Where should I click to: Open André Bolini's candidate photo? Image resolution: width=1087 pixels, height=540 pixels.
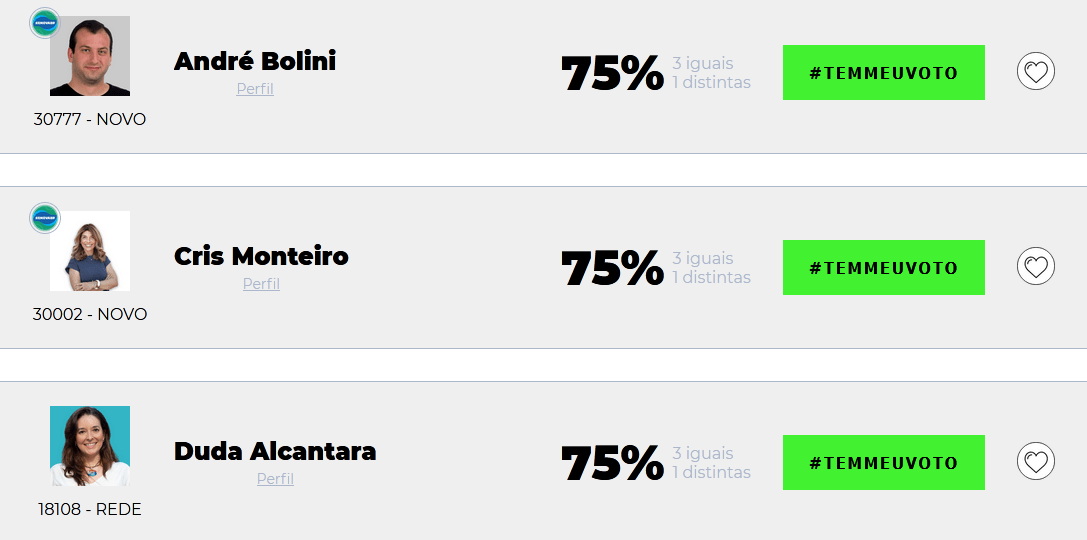[90, 56]
